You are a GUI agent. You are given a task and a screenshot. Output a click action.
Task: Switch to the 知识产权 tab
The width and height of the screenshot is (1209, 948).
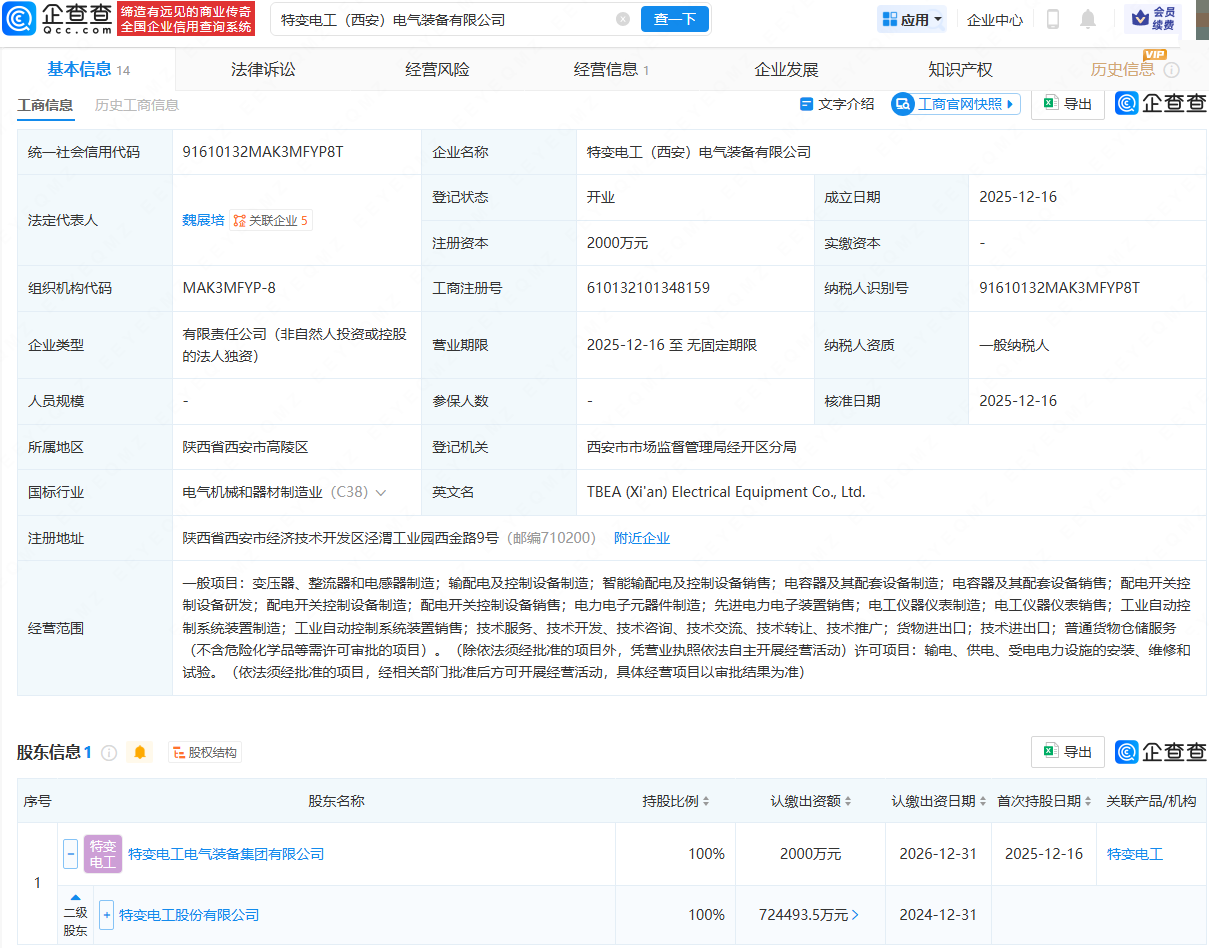tap(960, 69)
